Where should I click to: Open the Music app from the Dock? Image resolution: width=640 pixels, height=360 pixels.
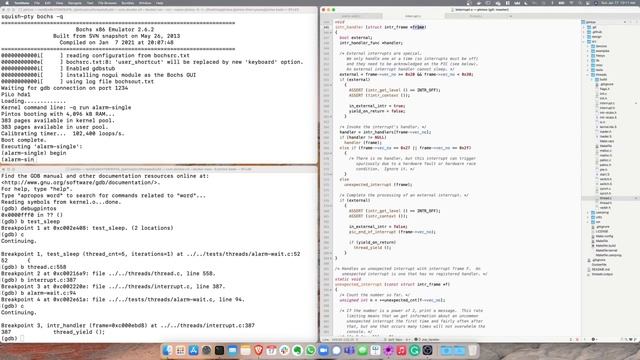tap(401, 350)
